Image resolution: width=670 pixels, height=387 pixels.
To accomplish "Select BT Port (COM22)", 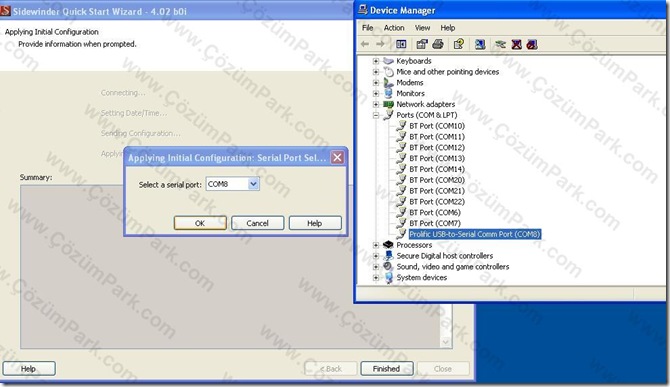I will point(437,202).
